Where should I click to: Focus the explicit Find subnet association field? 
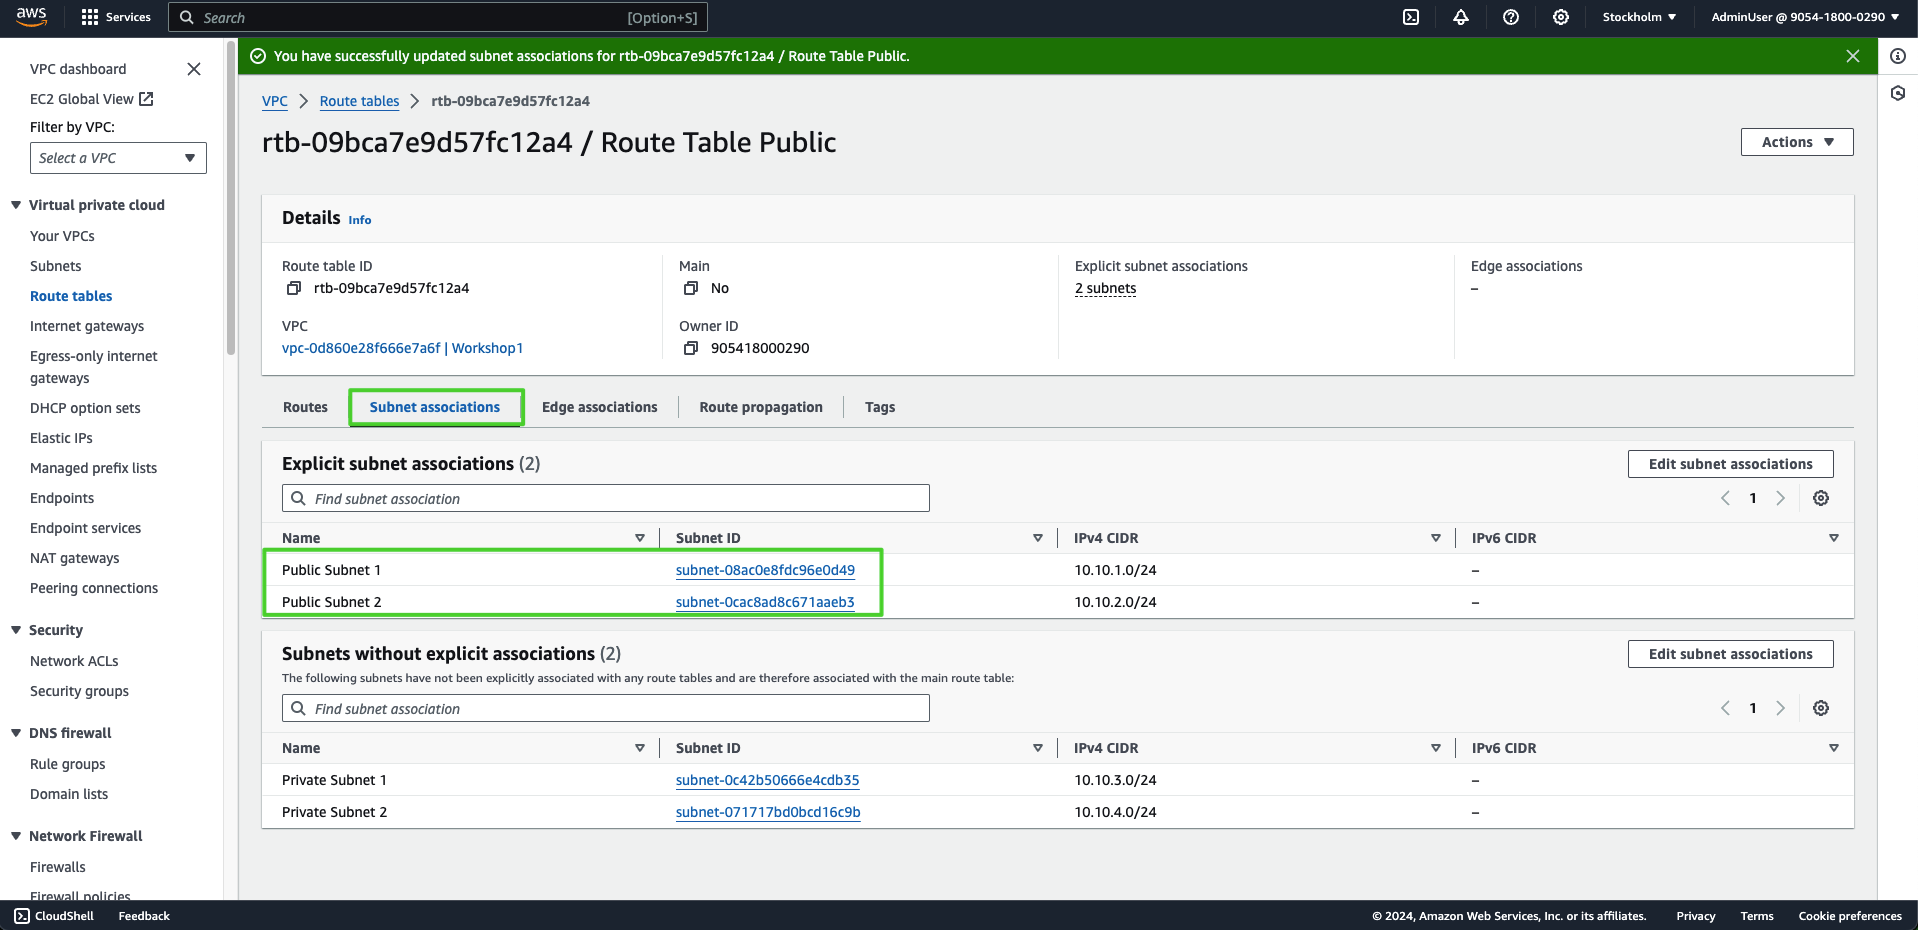tap(606, 498)
